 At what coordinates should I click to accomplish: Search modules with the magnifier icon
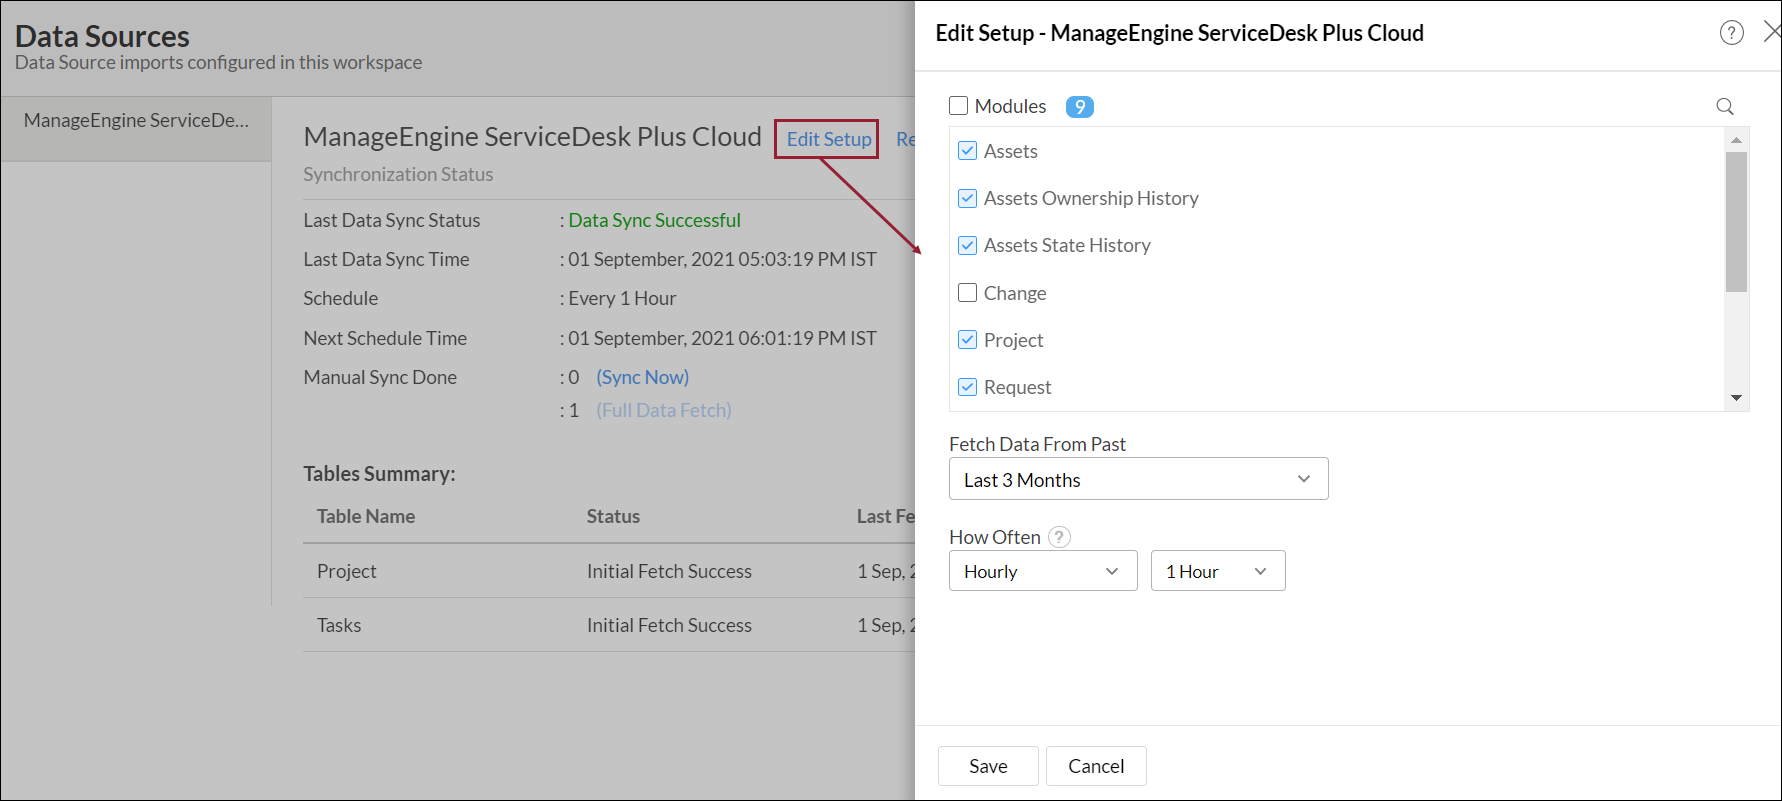pyautogui.click(x=1725, y=106)
